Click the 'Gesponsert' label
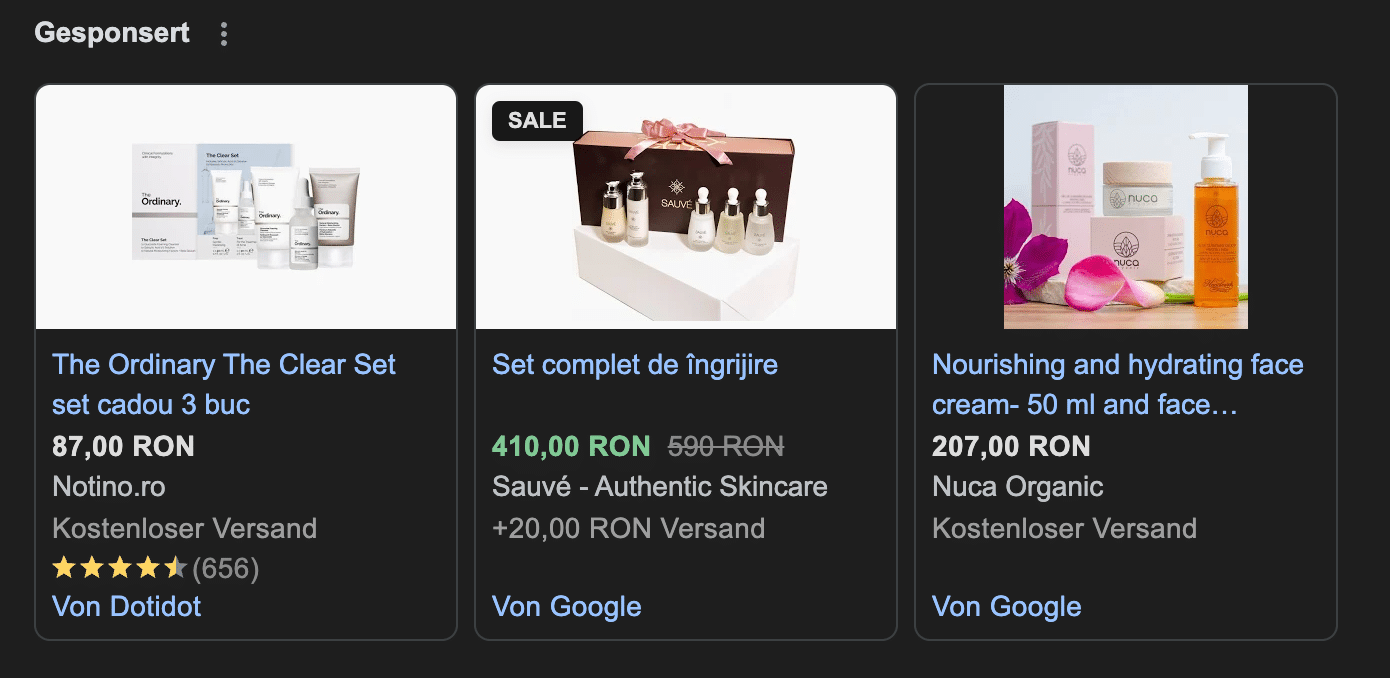The height and width of the screenshot is (678, 1390). 112,32
